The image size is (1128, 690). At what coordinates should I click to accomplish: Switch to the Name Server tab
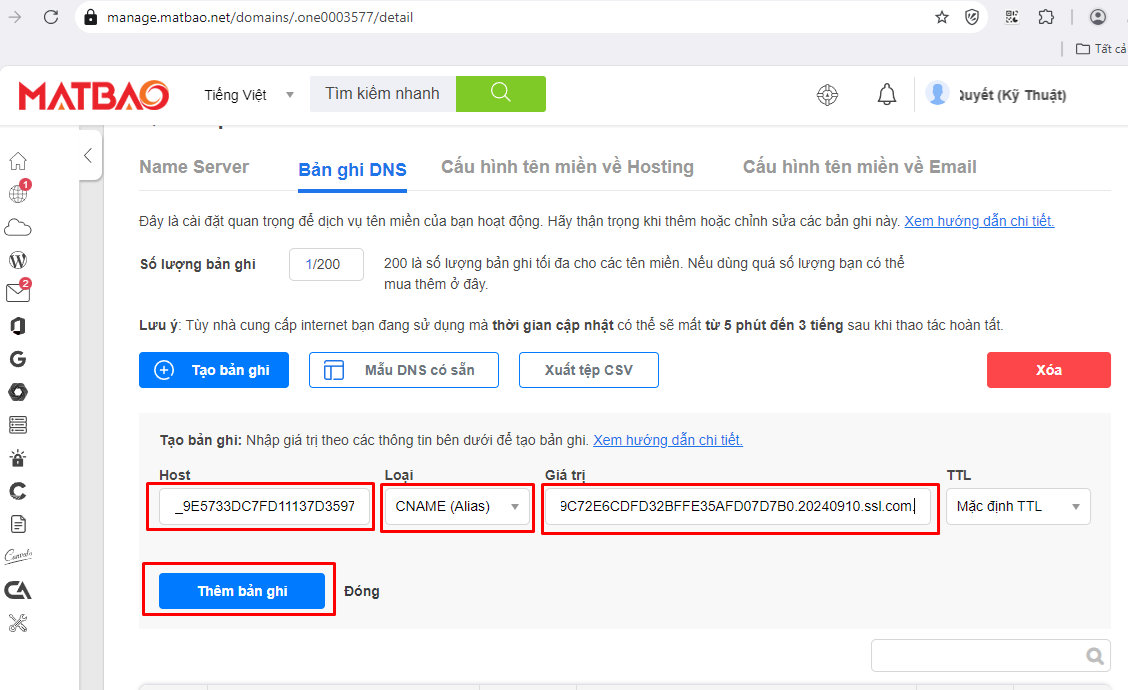point(194,167)
